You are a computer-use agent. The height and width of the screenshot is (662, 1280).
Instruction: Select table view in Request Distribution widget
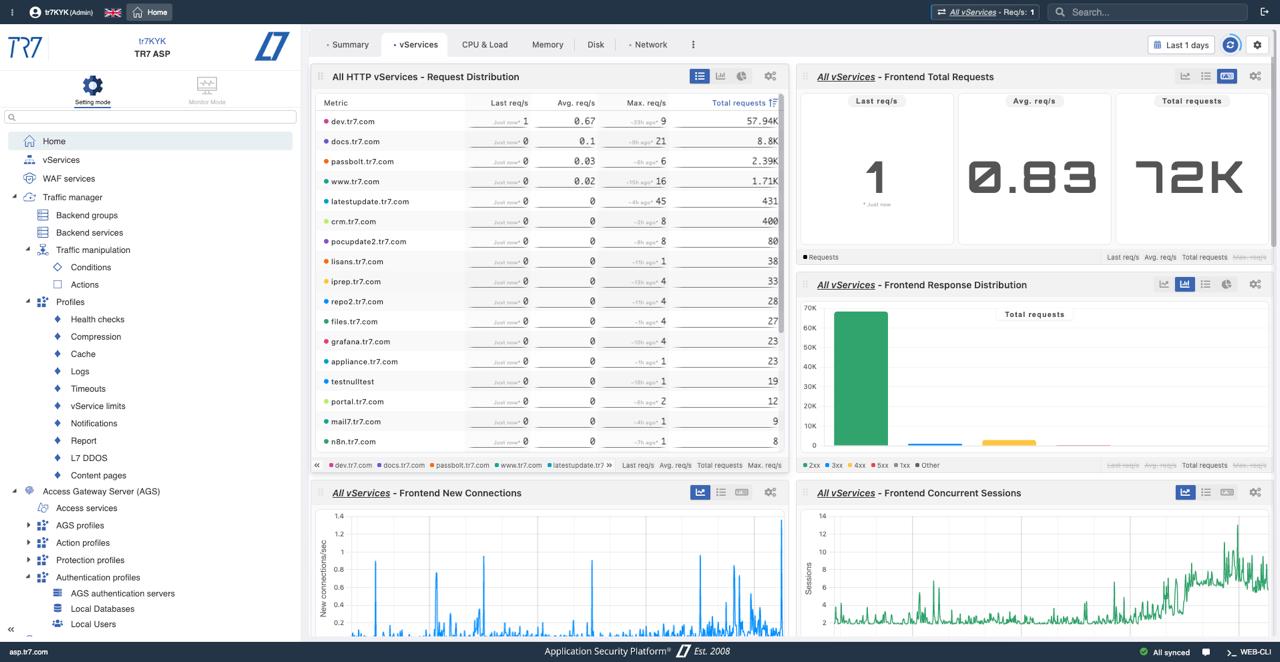tap(700, 76)
